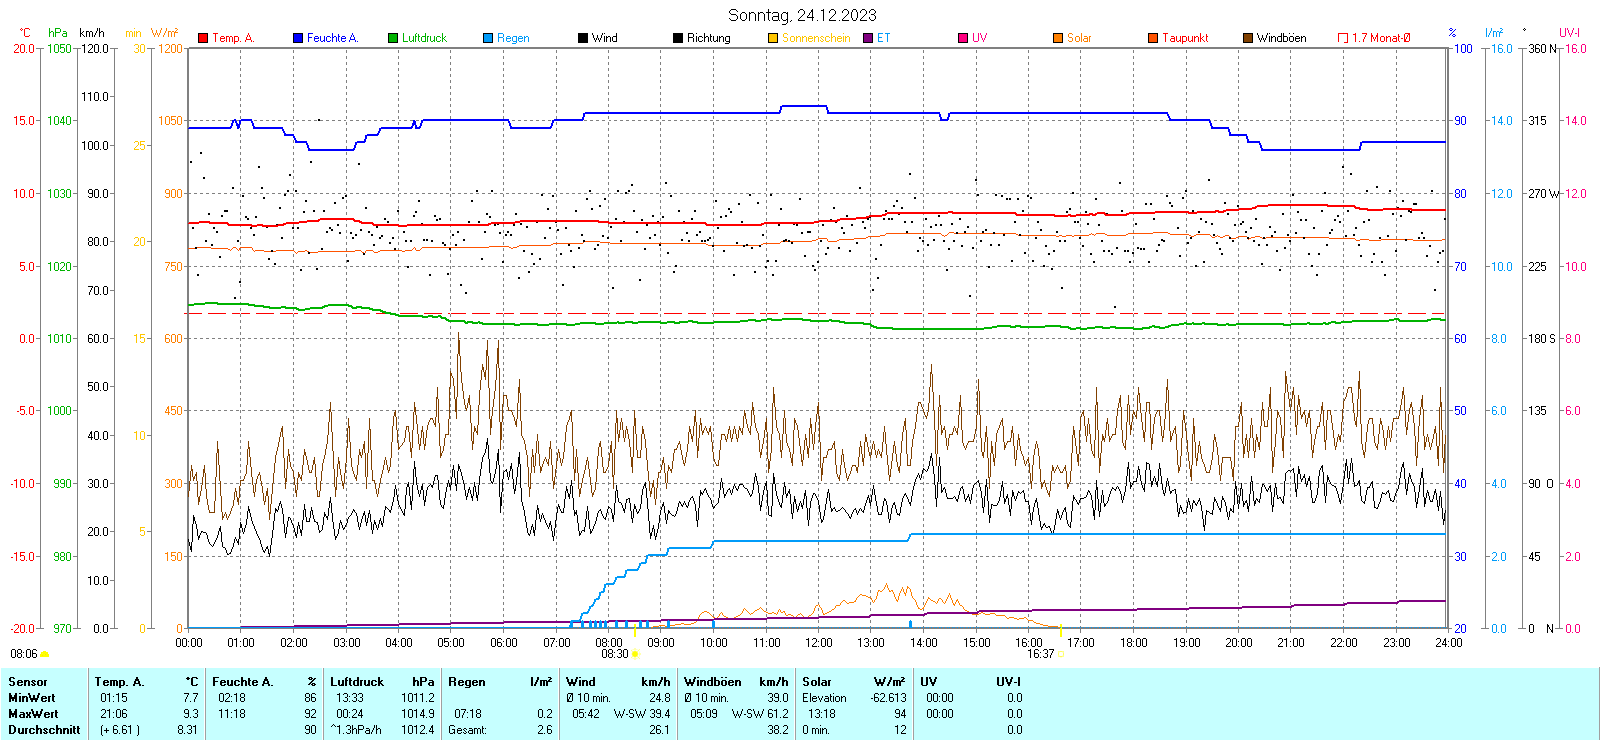Click the Taupunkt legend label
Screen dimensions: 1600x740
click(1185, 38)
